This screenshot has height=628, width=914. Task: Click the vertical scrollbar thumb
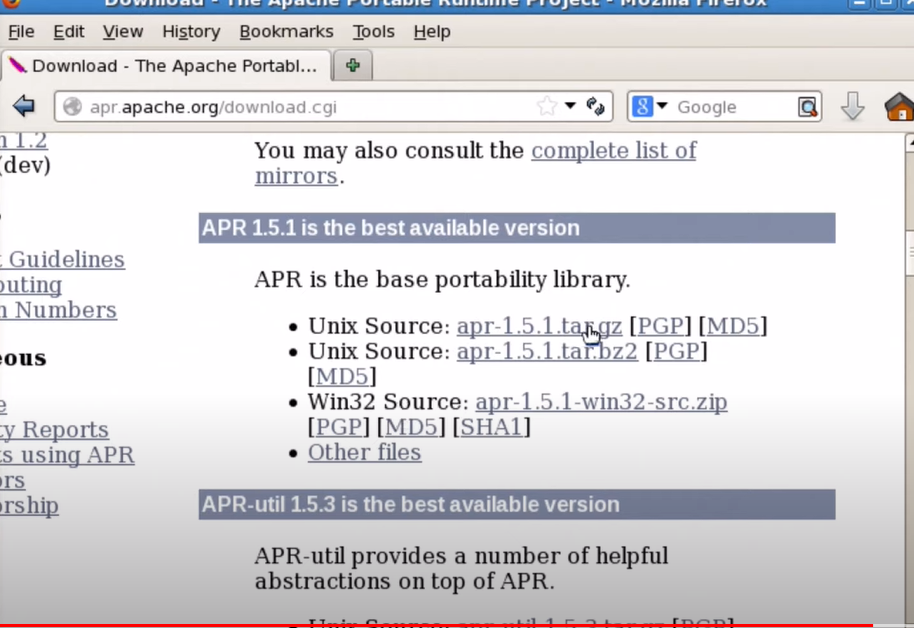click(x=910, y=252)
